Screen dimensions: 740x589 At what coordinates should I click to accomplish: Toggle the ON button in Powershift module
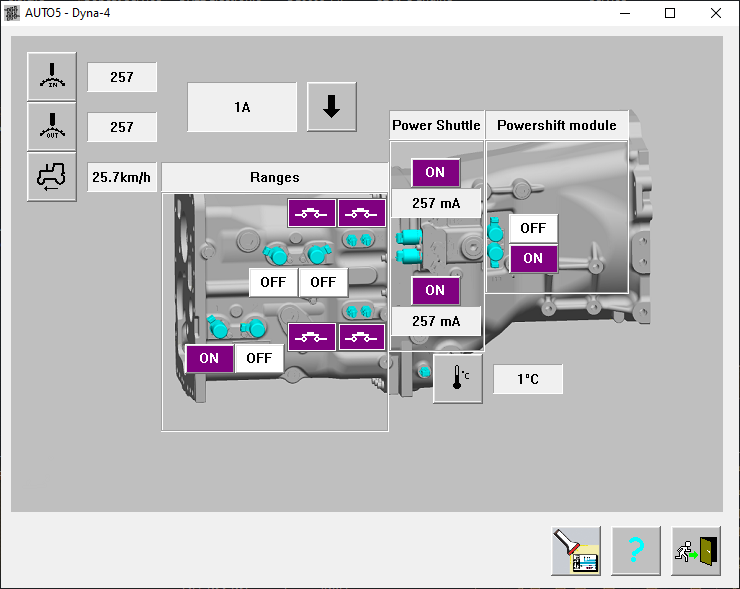[533, 258]
